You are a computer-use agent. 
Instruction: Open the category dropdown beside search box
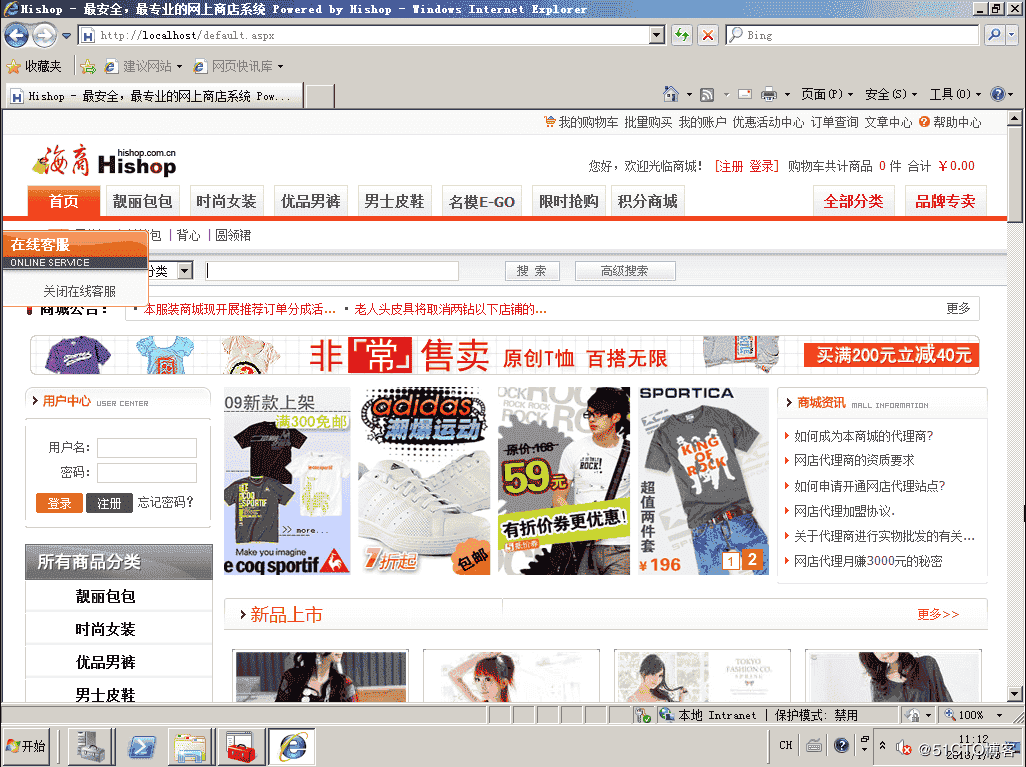(186, 270)
